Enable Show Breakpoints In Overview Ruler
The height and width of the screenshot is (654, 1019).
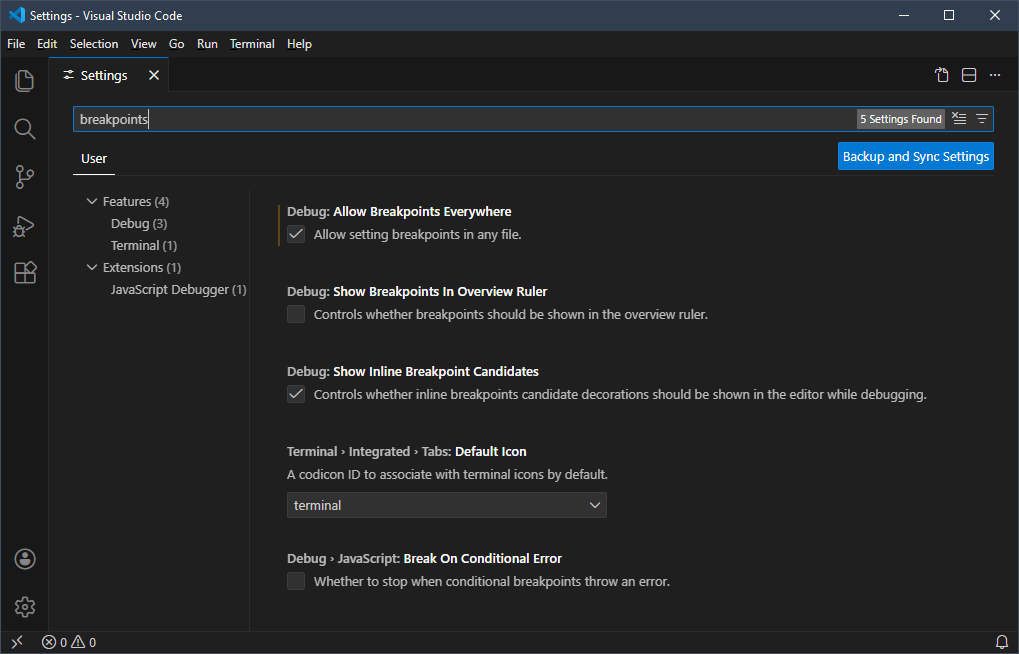(x=296, y=314)
